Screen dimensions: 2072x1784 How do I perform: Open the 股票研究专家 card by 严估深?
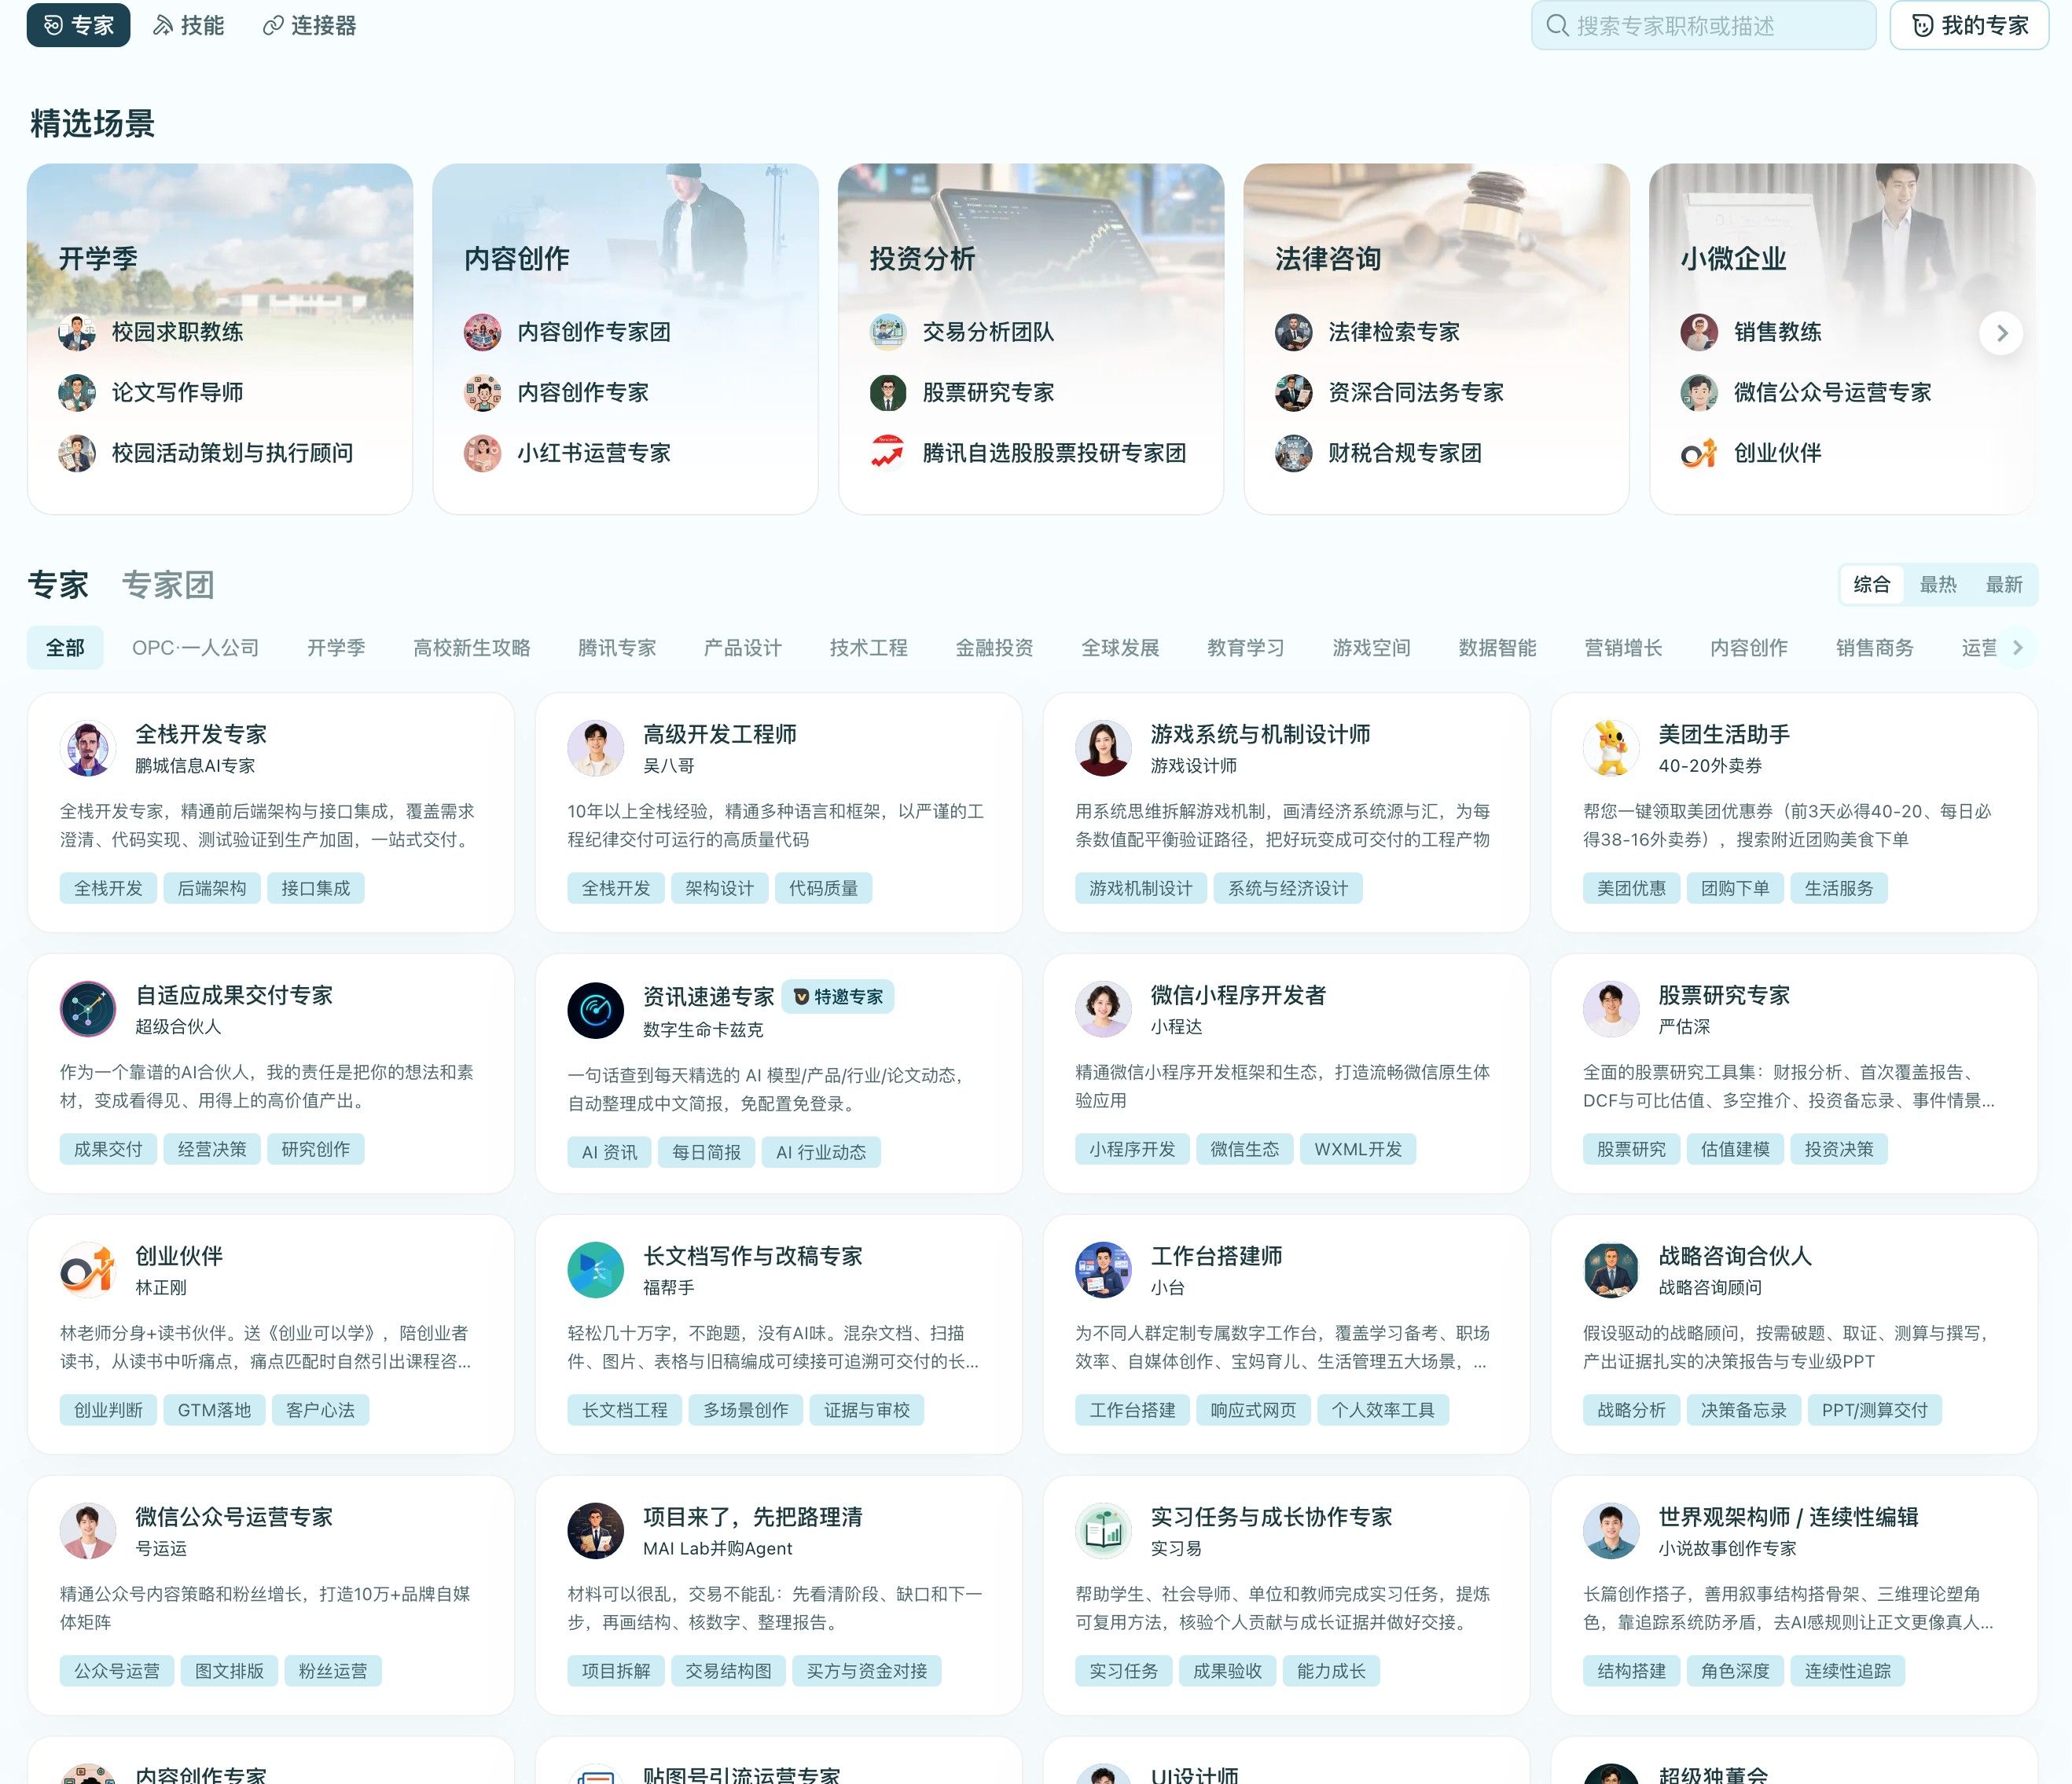click(x=1794, y=1073)
